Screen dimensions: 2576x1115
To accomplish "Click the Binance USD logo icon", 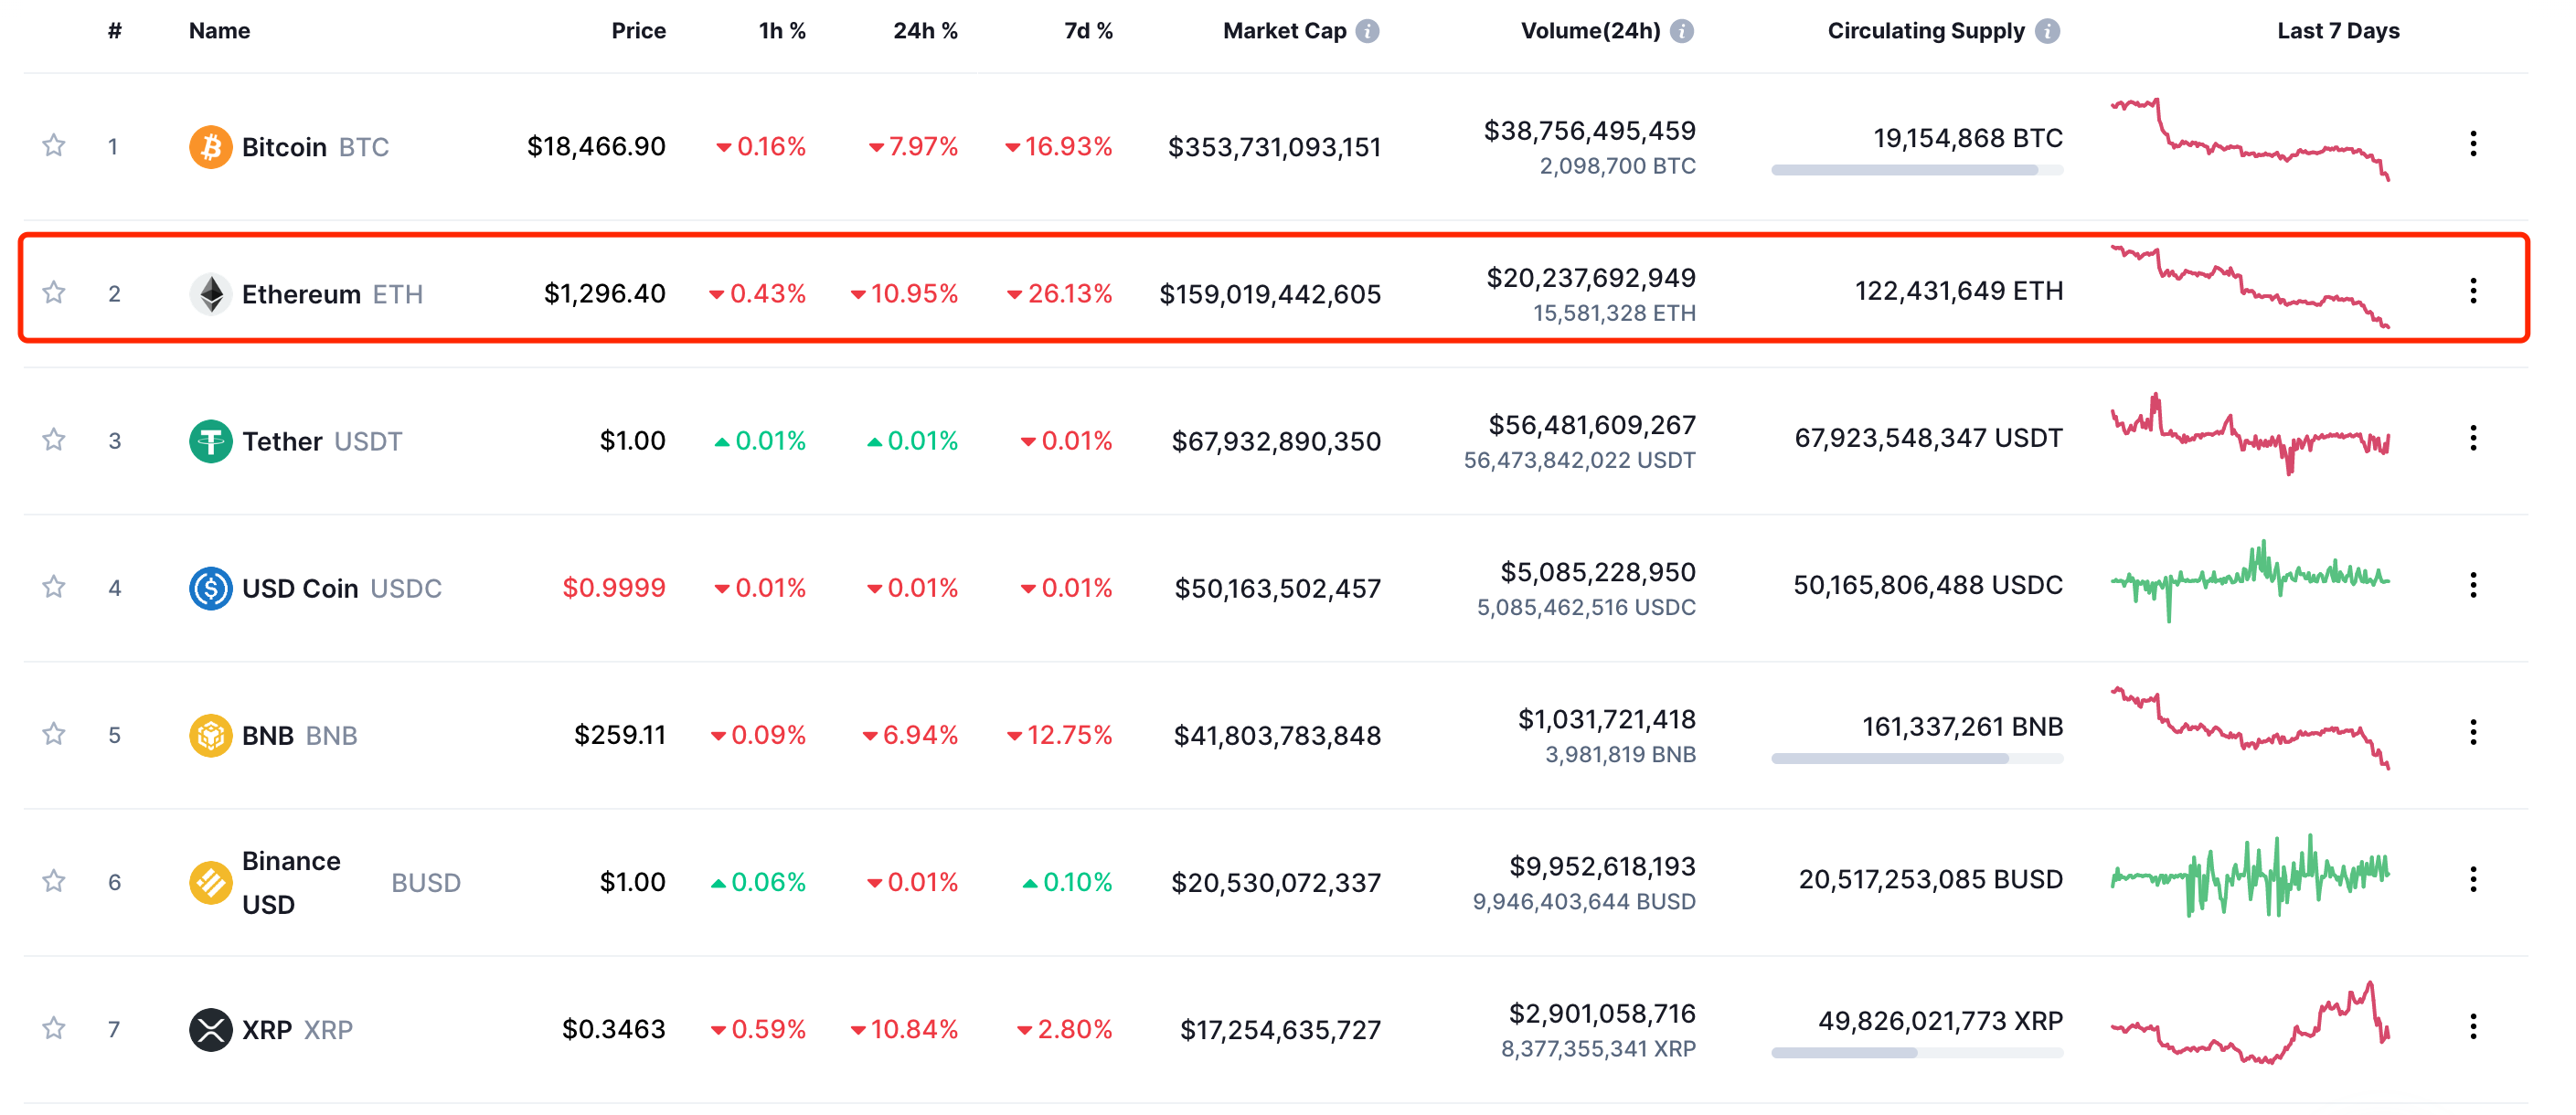I will 210,882.
